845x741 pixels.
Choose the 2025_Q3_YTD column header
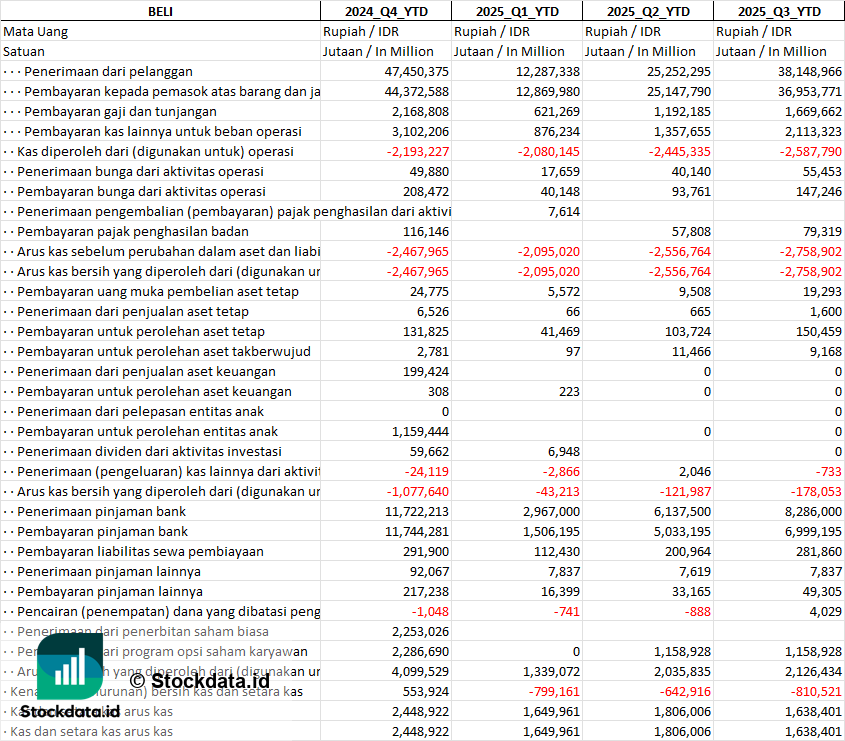click(x=779, y=11)
